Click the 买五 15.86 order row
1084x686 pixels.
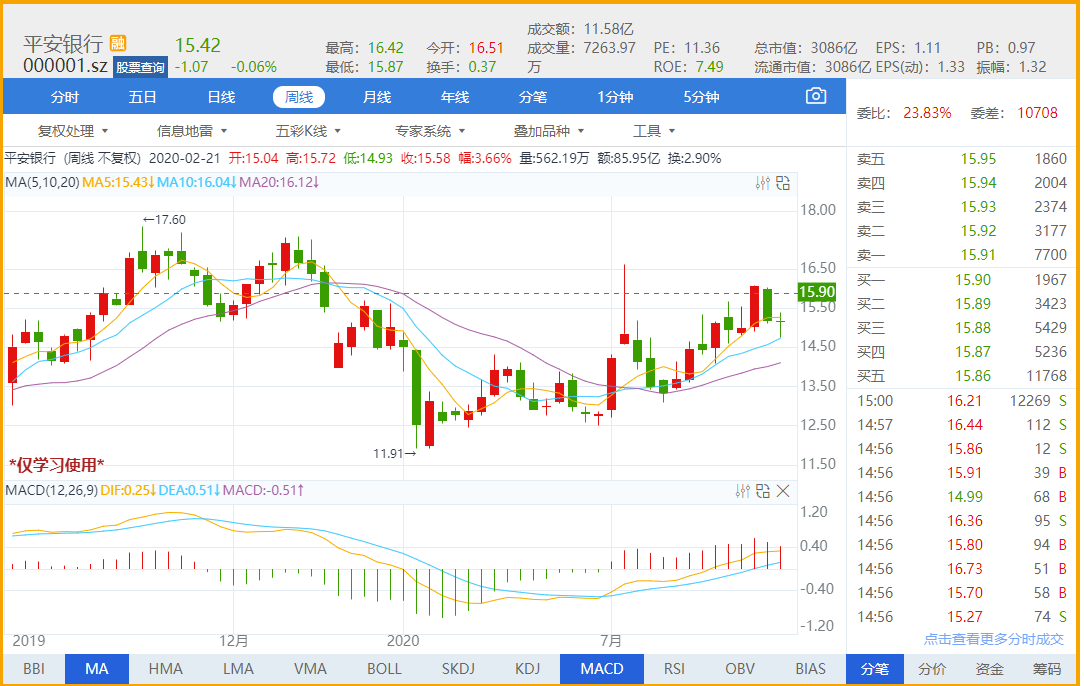tap(962, 376)
